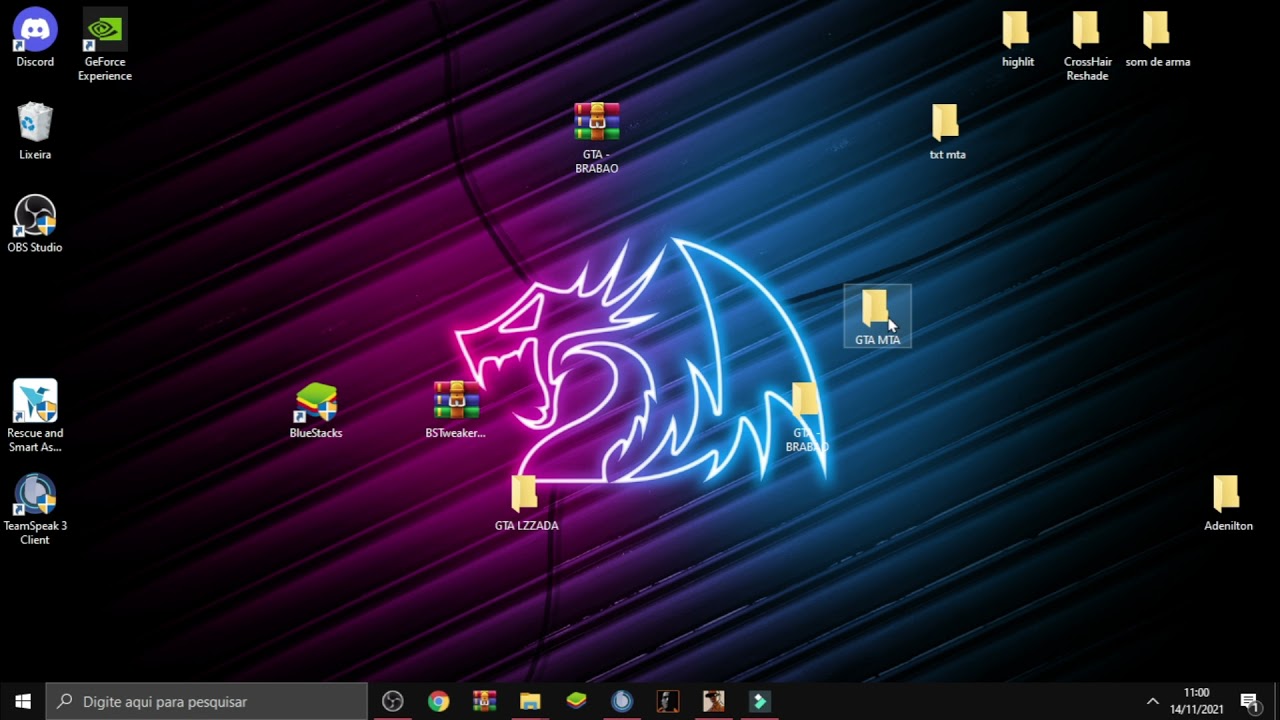
Task: Show hidden system tray icons
Action: point(1152,701)
